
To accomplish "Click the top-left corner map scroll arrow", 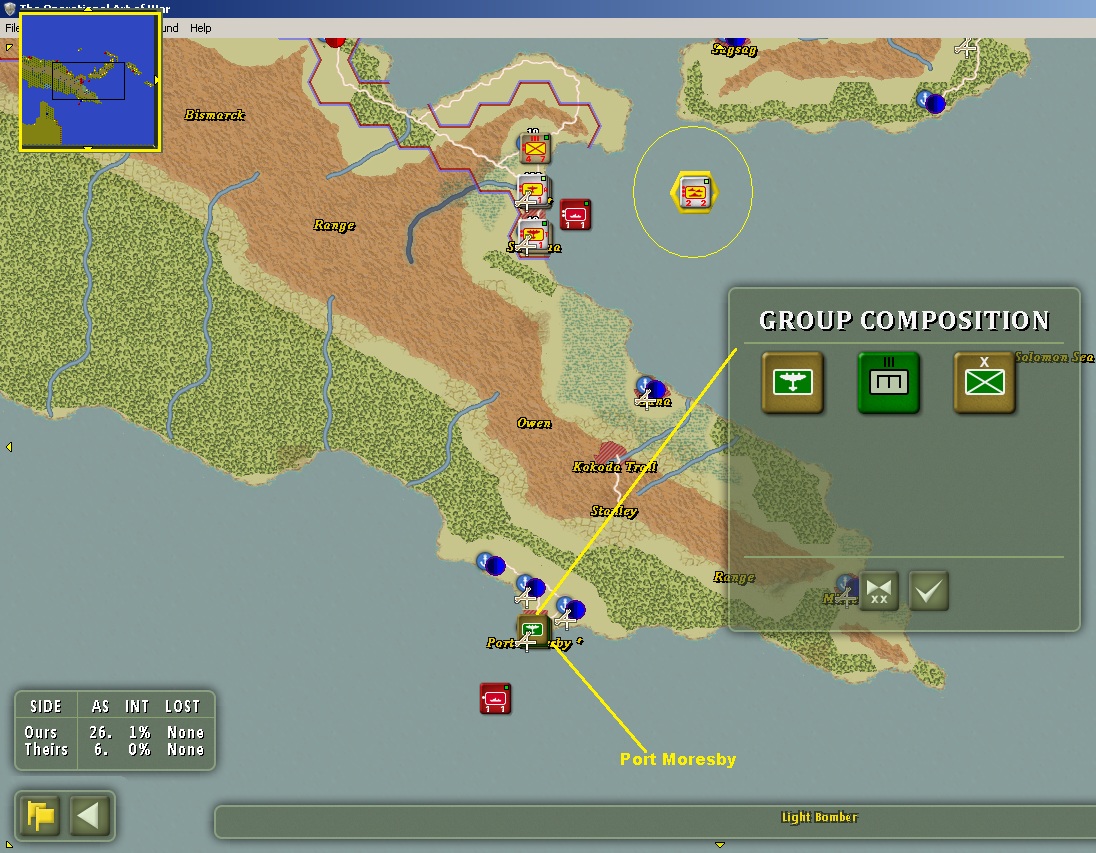I will [x=8, y=48].
